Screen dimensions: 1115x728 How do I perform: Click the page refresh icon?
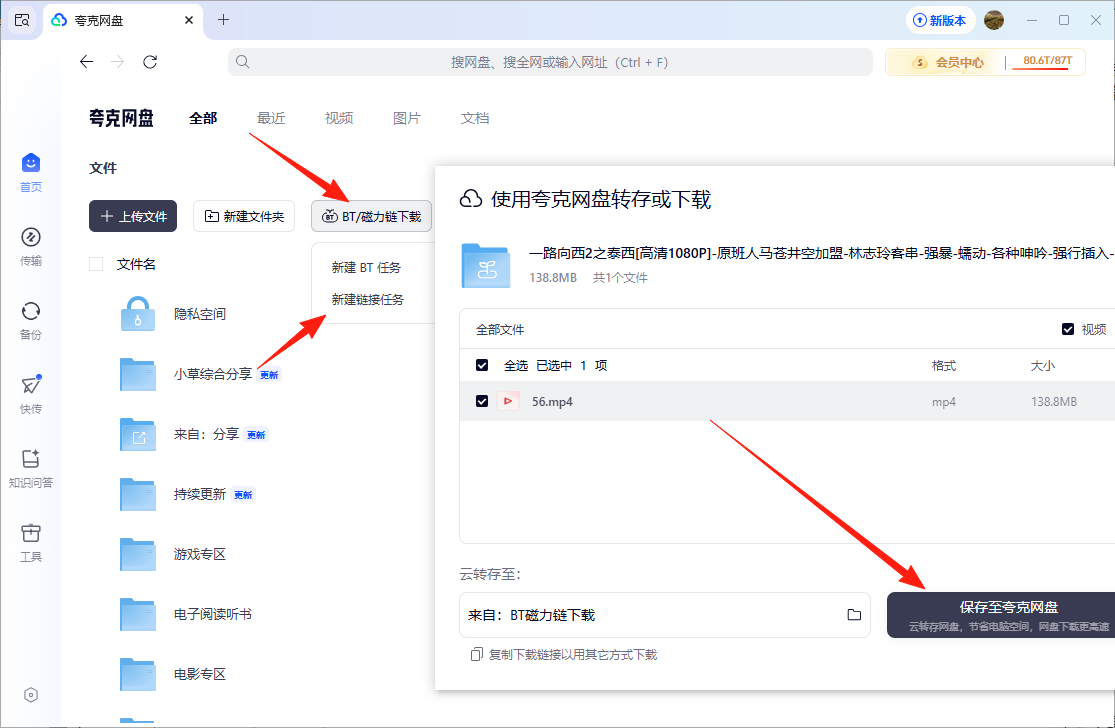[150, 62]
